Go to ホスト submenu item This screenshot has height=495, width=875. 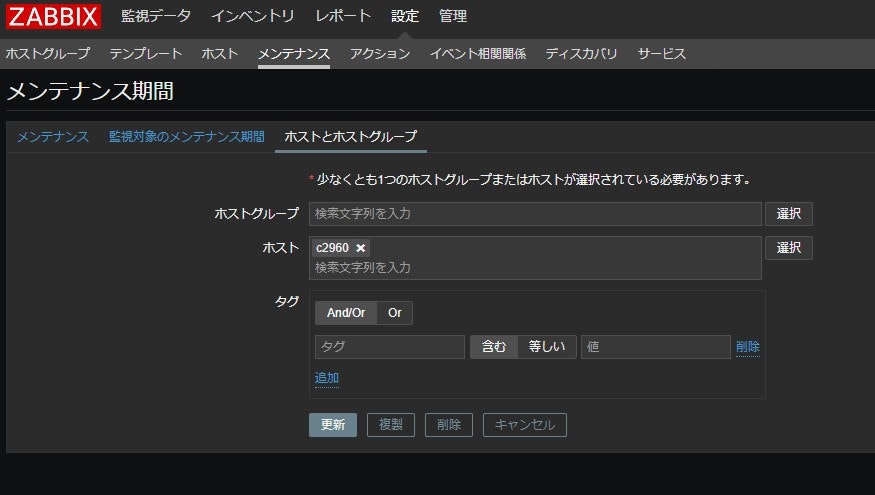[x=220, y=54]
